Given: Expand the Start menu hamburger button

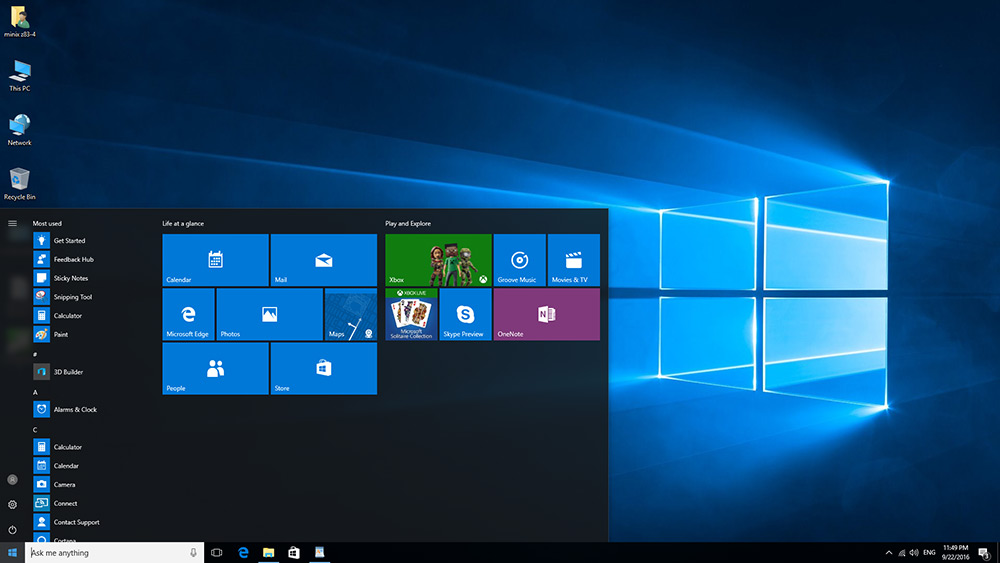Looking at the screenshot, I should tap(12, 223).
